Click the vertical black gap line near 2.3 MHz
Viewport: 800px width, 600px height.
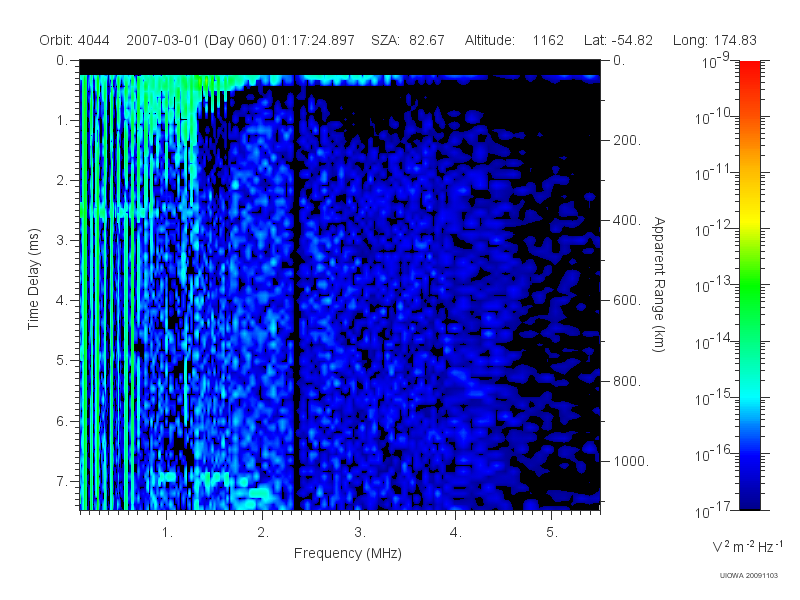pos(296,293)
